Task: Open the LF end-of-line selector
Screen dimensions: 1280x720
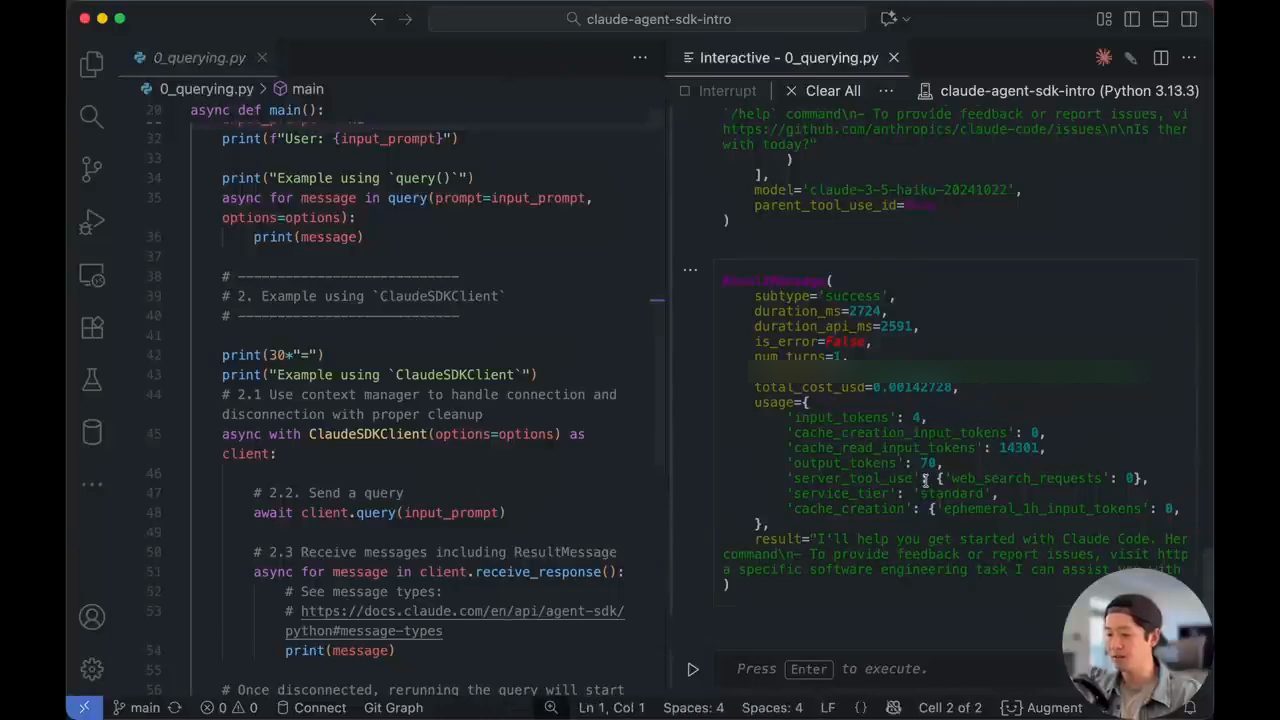Action: pyautogui.click(x=828, y=708)
